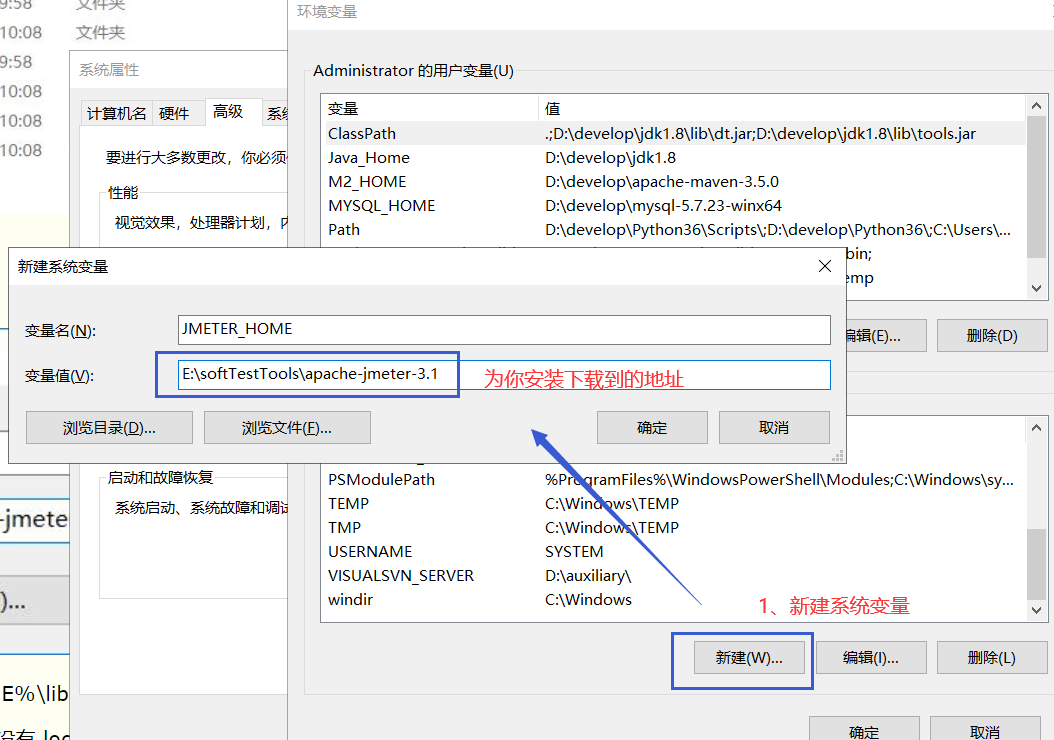Click the D:\auxiliary\ value cell
This screenshot has height=740, width=1054.
click(x=588, y=576)
